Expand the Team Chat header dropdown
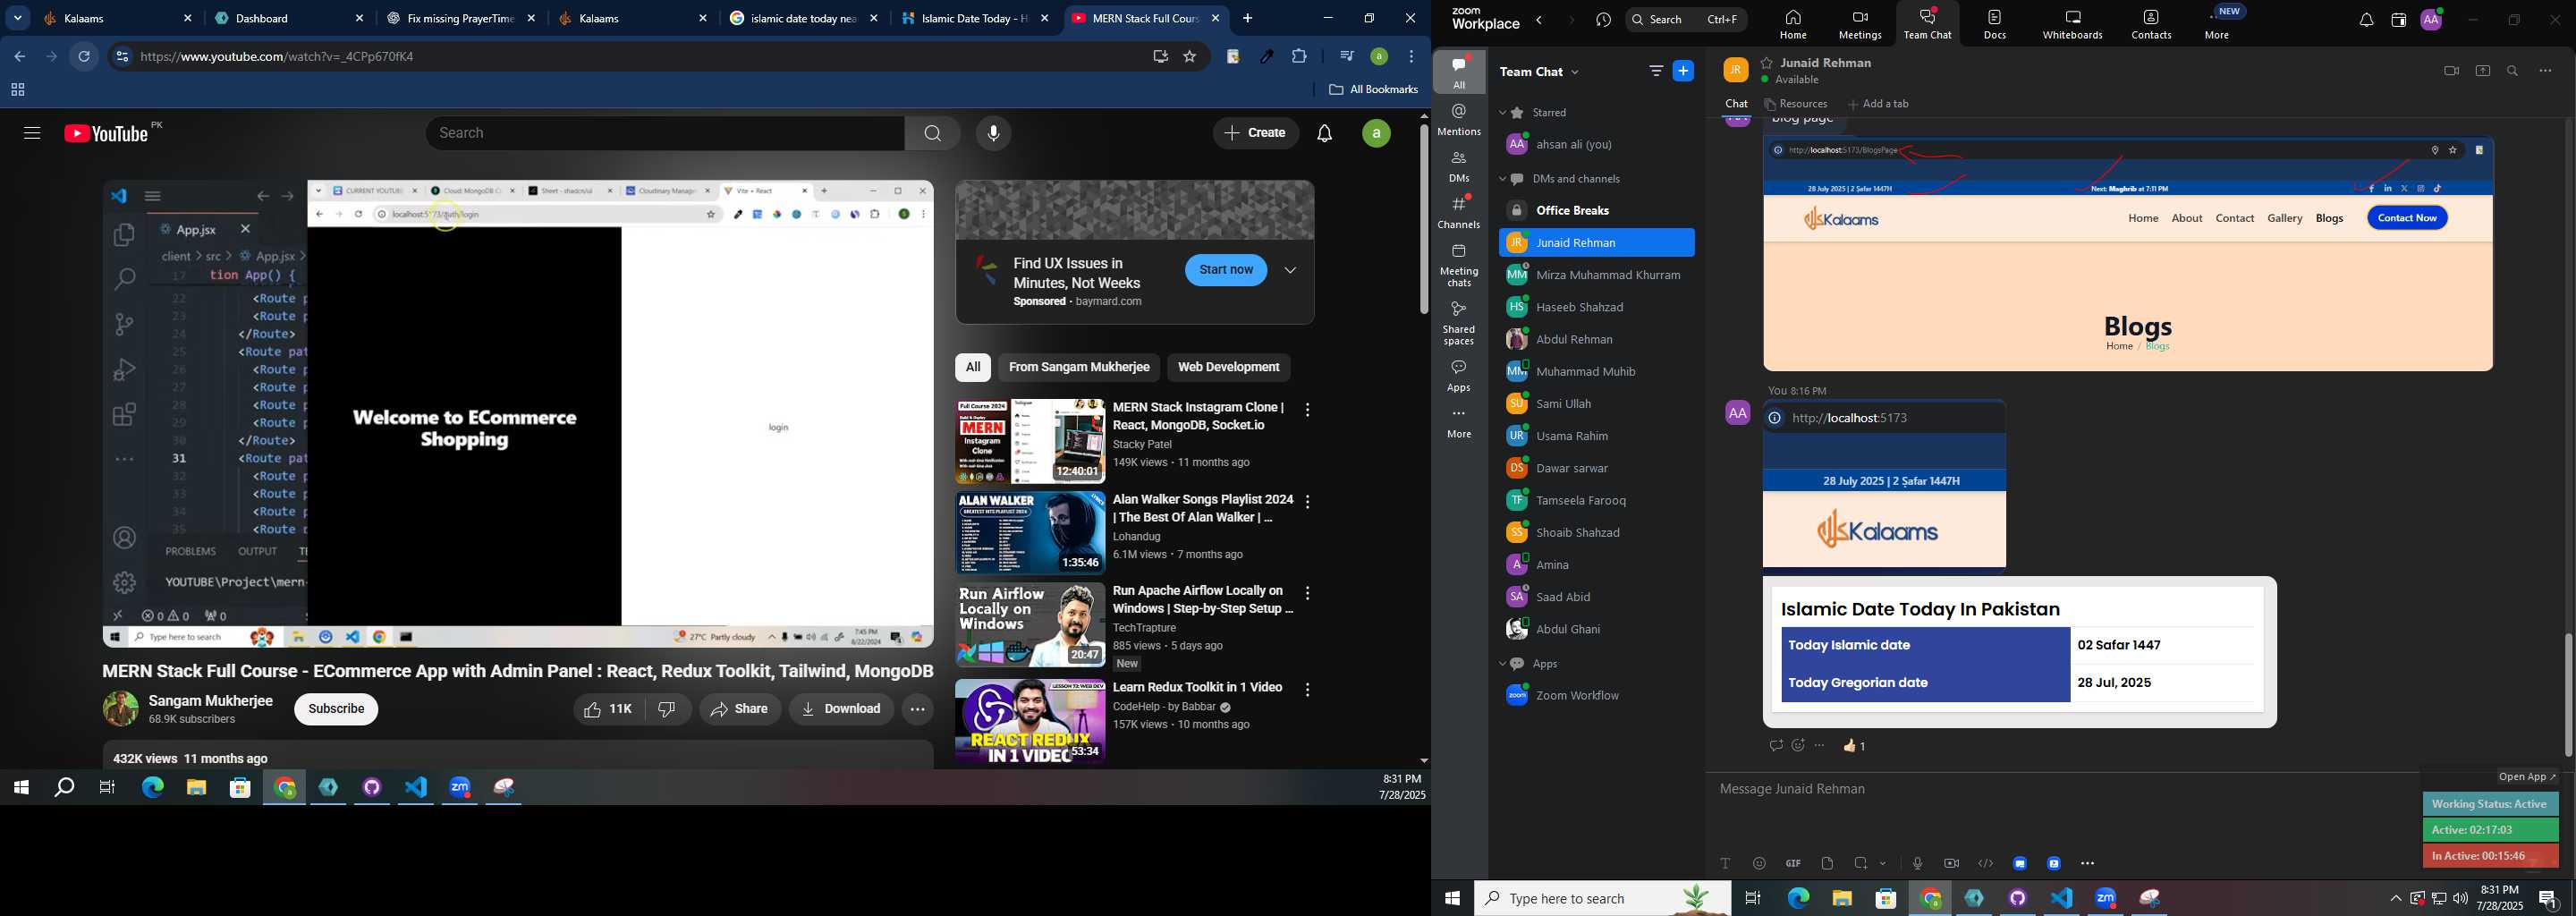Image resolution: width=2576 pixels, height=916 pixels. pyautogui.click(x=1576, y=72)
